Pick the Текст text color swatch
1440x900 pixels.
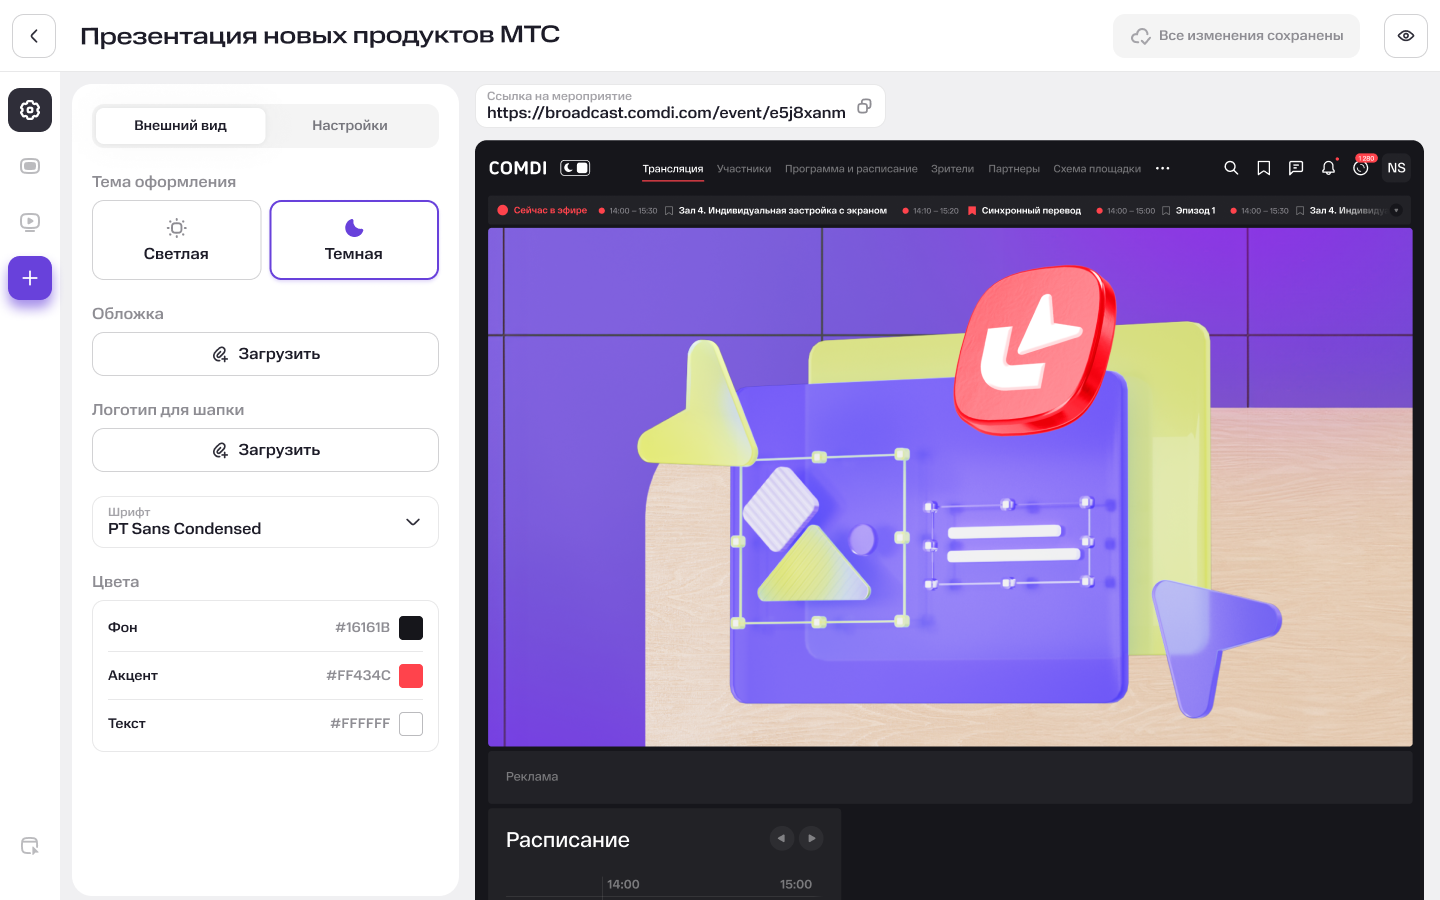[411, 724]
